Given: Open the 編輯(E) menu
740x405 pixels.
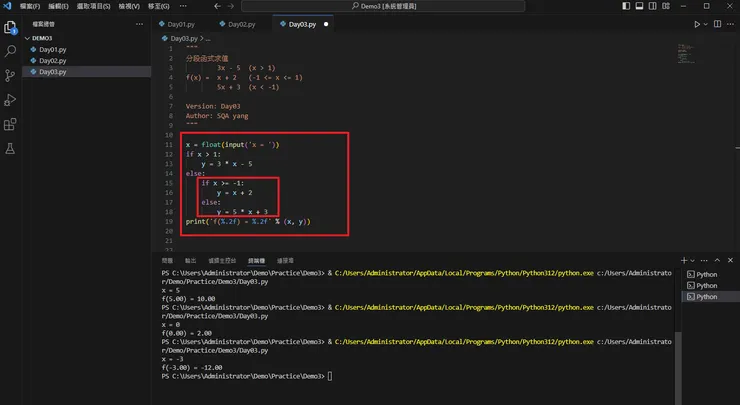Looking at the screenshot, I should [x=58, y=6].
